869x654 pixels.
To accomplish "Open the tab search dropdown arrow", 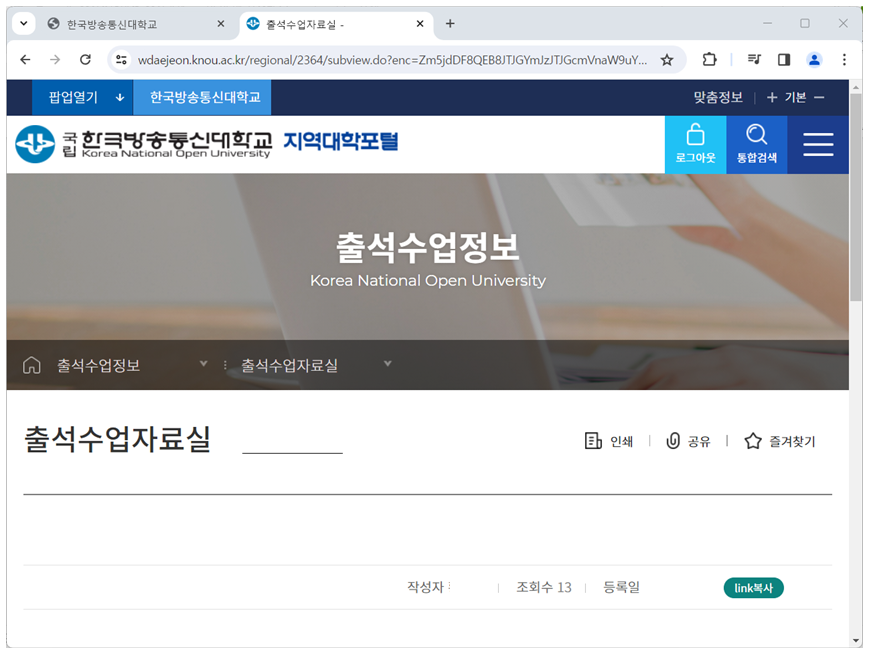I will pos(24,24).
